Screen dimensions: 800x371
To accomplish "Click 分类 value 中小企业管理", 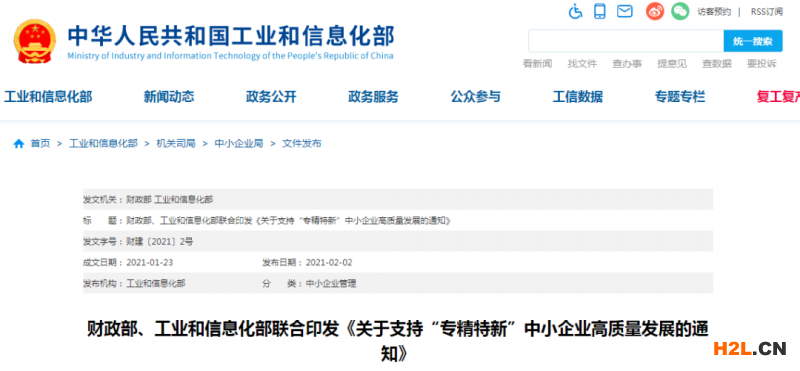I will [331, 284].
